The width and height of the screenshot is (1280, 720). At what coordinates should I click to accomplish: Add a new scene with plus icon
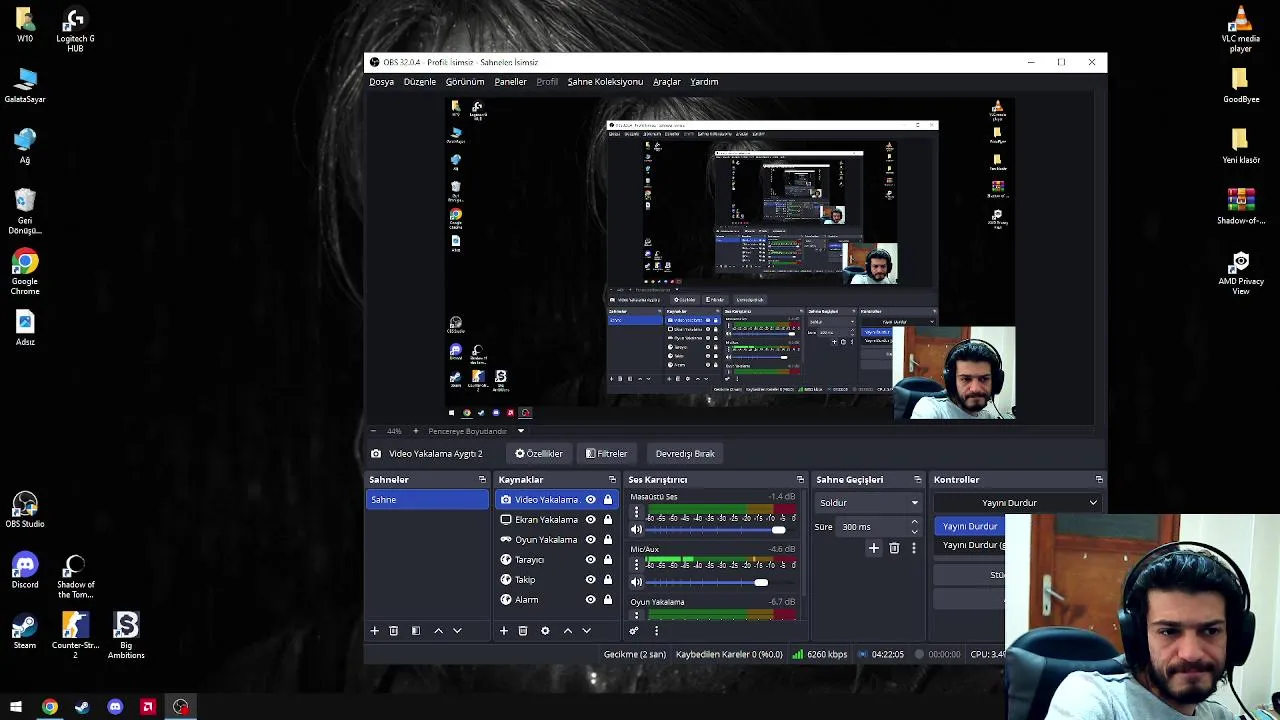click(375, 631)
